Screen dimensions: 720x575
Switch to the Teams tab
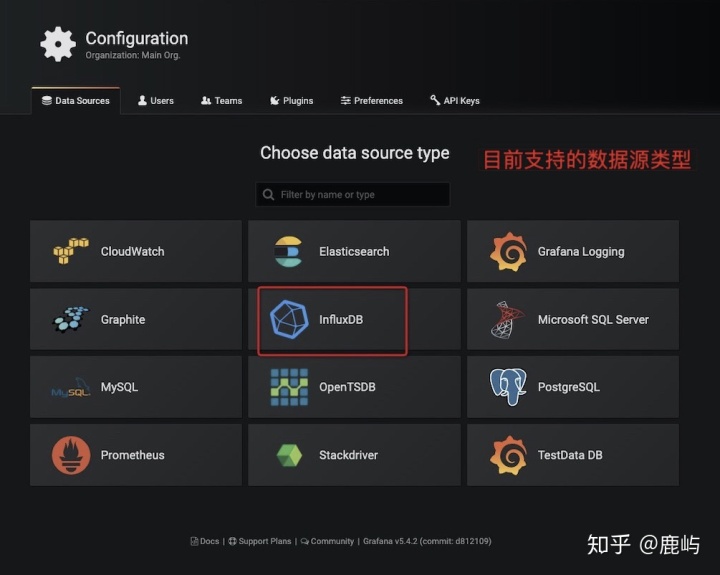221,101
